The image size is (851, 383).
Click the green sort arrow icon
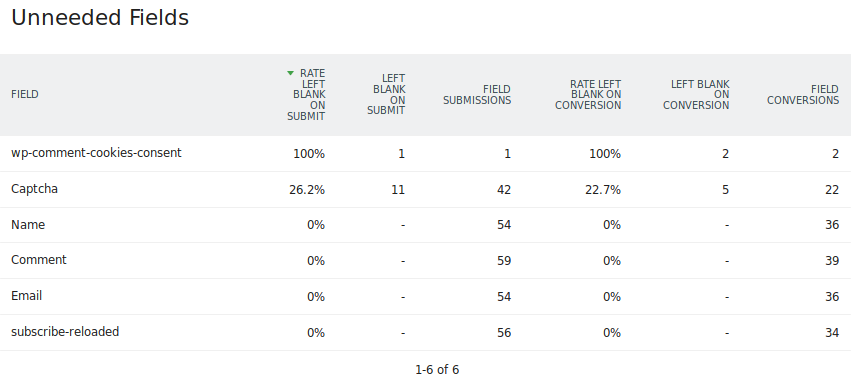[290, 73]
